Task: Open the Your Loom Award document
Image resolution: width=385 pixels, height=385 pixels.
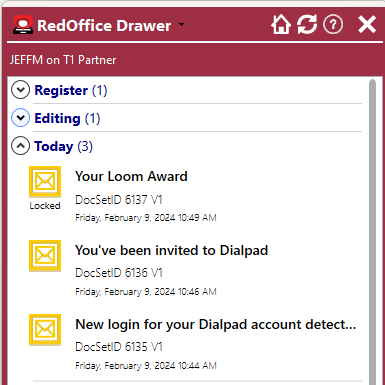Action: [131, 176]
